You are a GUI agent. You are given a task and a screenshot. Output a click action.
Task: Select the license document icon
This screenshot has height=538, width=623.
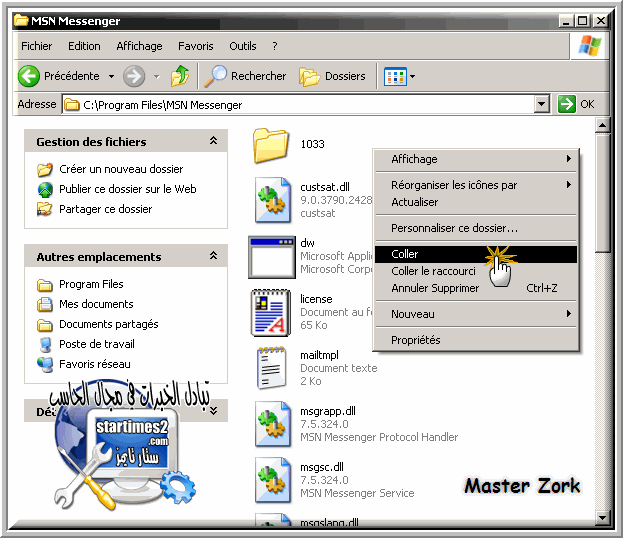tap(271, 313)
